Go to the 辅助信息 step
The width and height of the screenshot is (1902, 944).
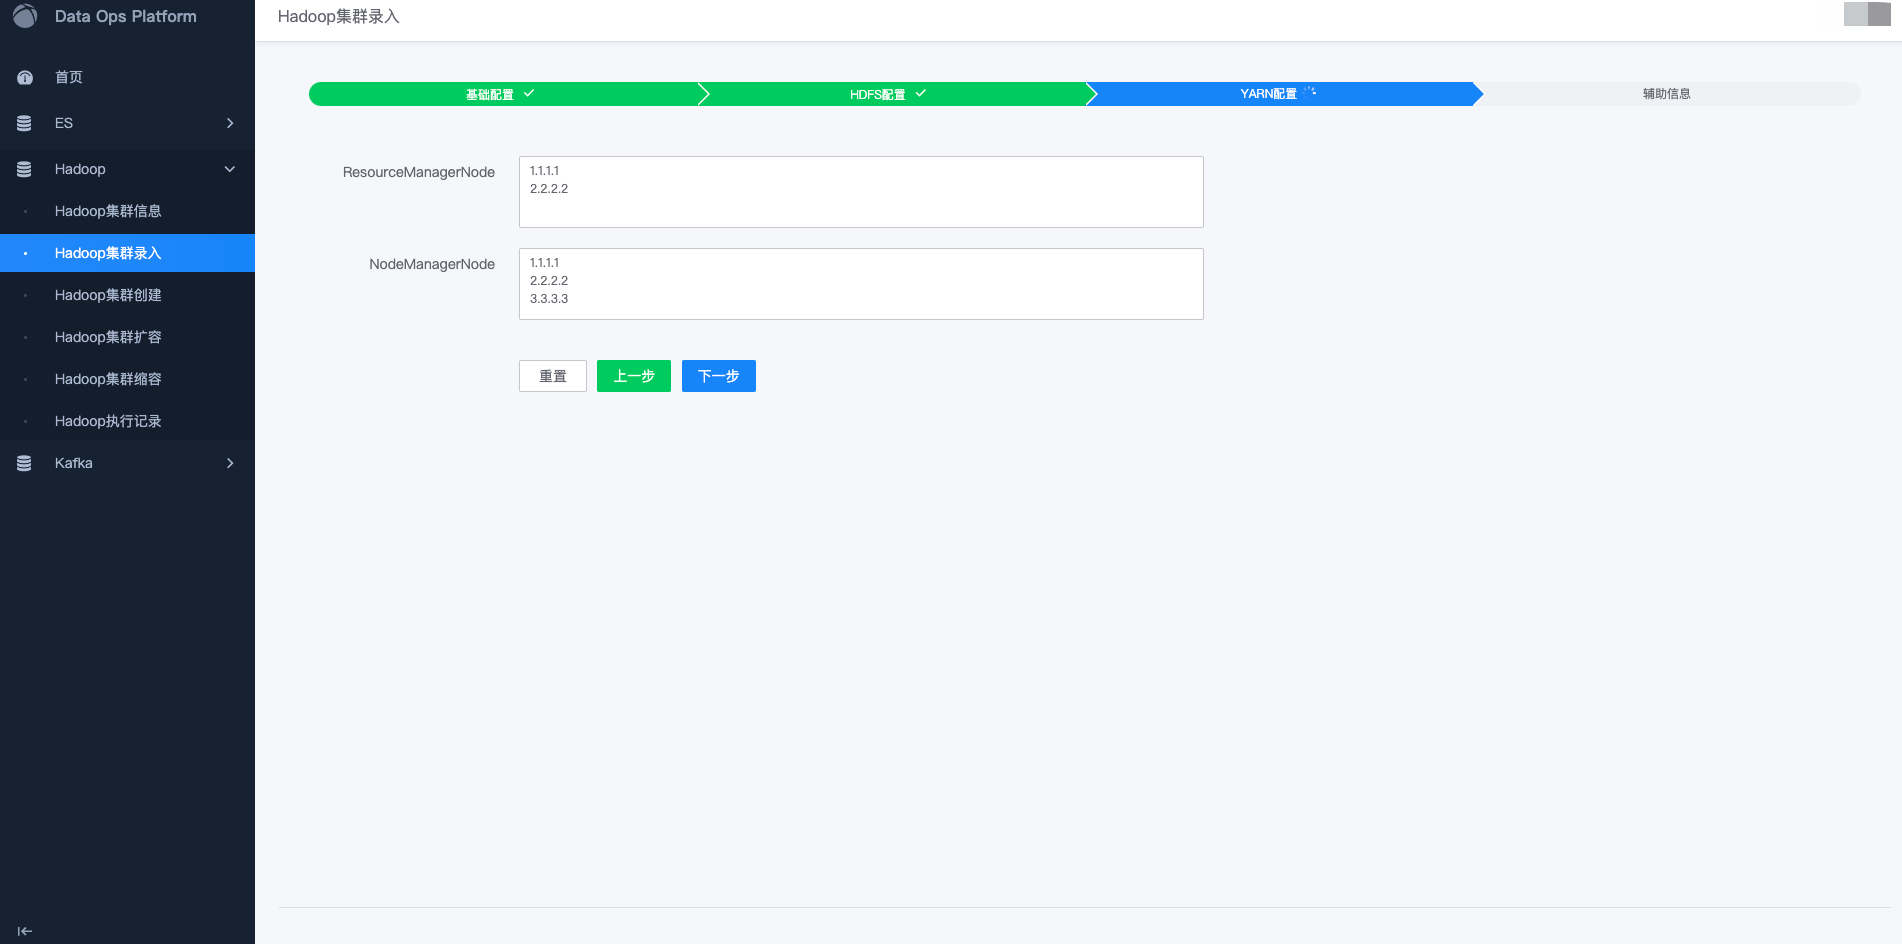pos(1667,94)
